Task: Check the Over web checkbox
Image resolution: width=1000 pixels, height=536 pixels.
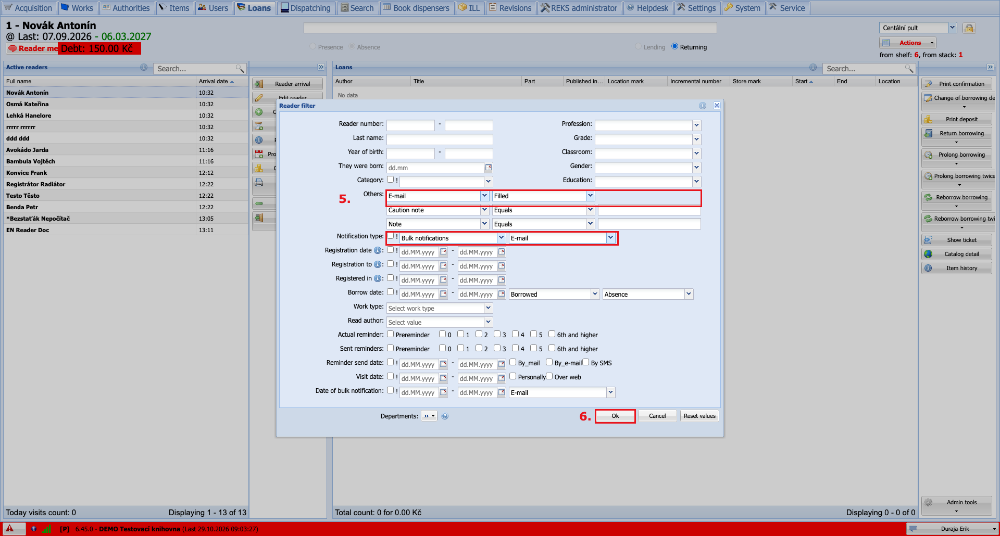Action: click(x=548, y=376)
